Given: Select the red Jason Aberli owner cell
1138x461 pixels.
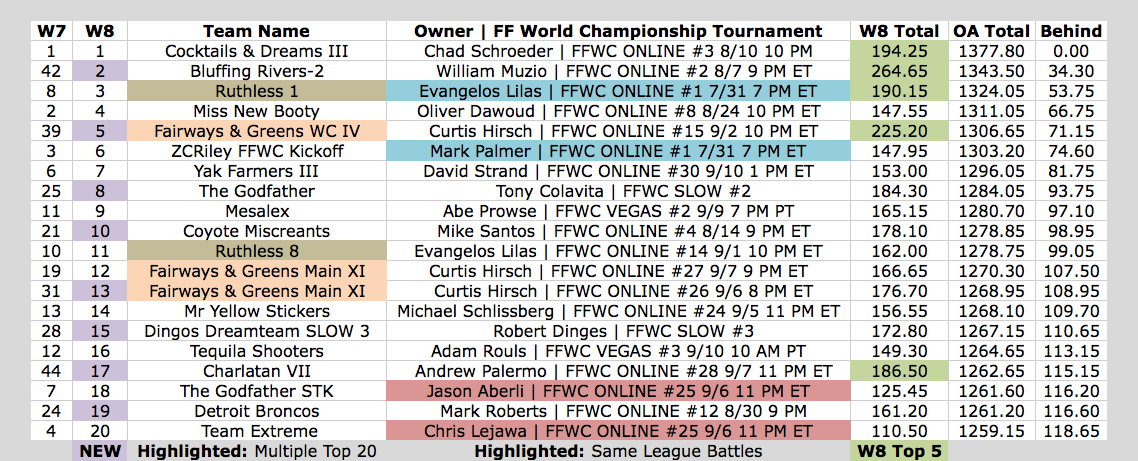Looking at the screenshot, I should pos(618,391).
